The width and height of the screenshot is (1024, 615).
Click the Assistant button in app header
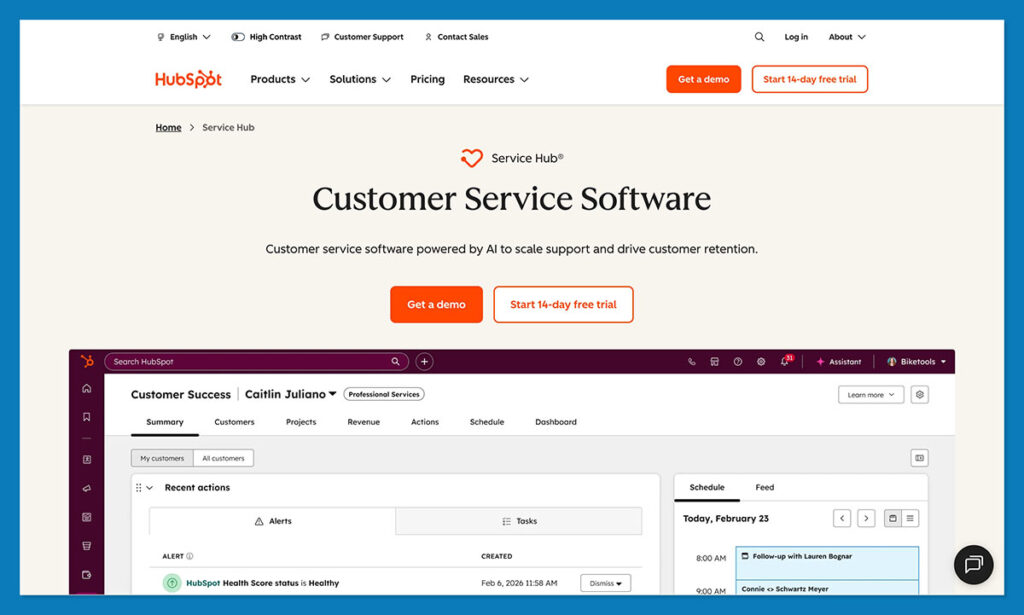[839, 362]
